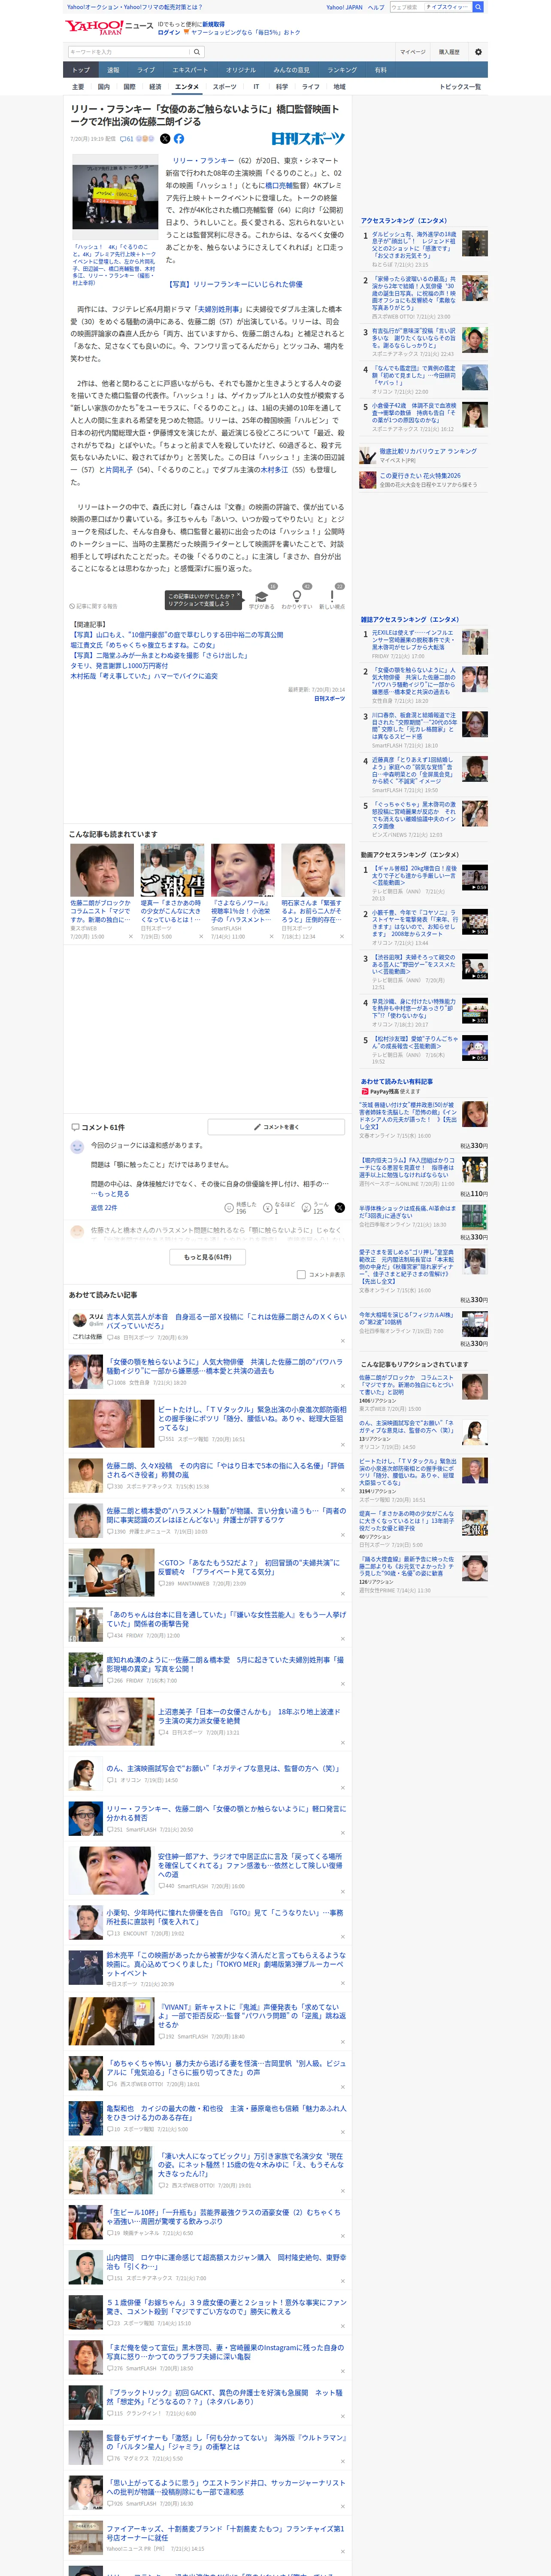551x2576 pixels.
Task: Expand the 返信 22件 replies
Action: pyautogui.click(x=104, y=1208)
